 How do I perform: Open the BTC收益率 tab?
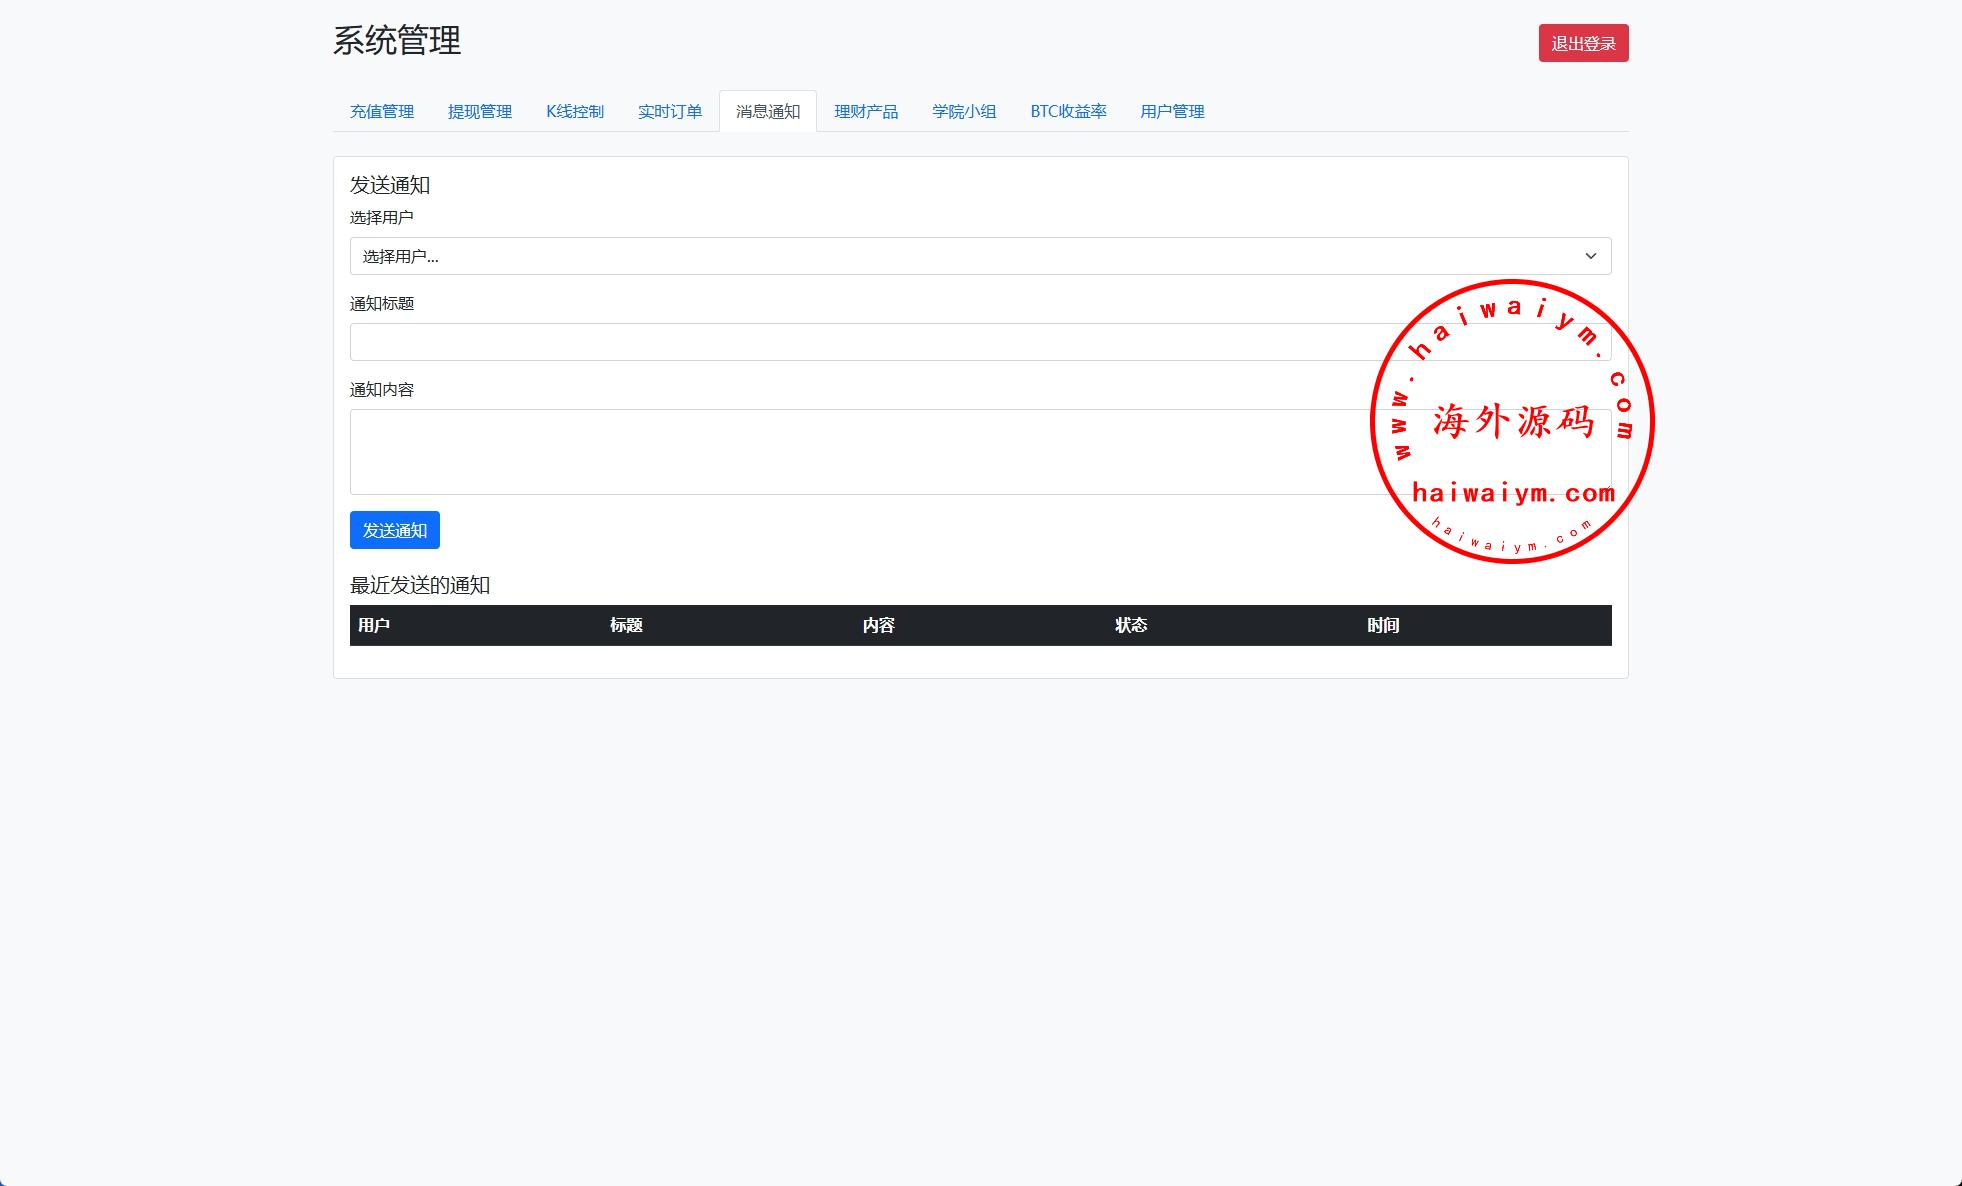1068,111
